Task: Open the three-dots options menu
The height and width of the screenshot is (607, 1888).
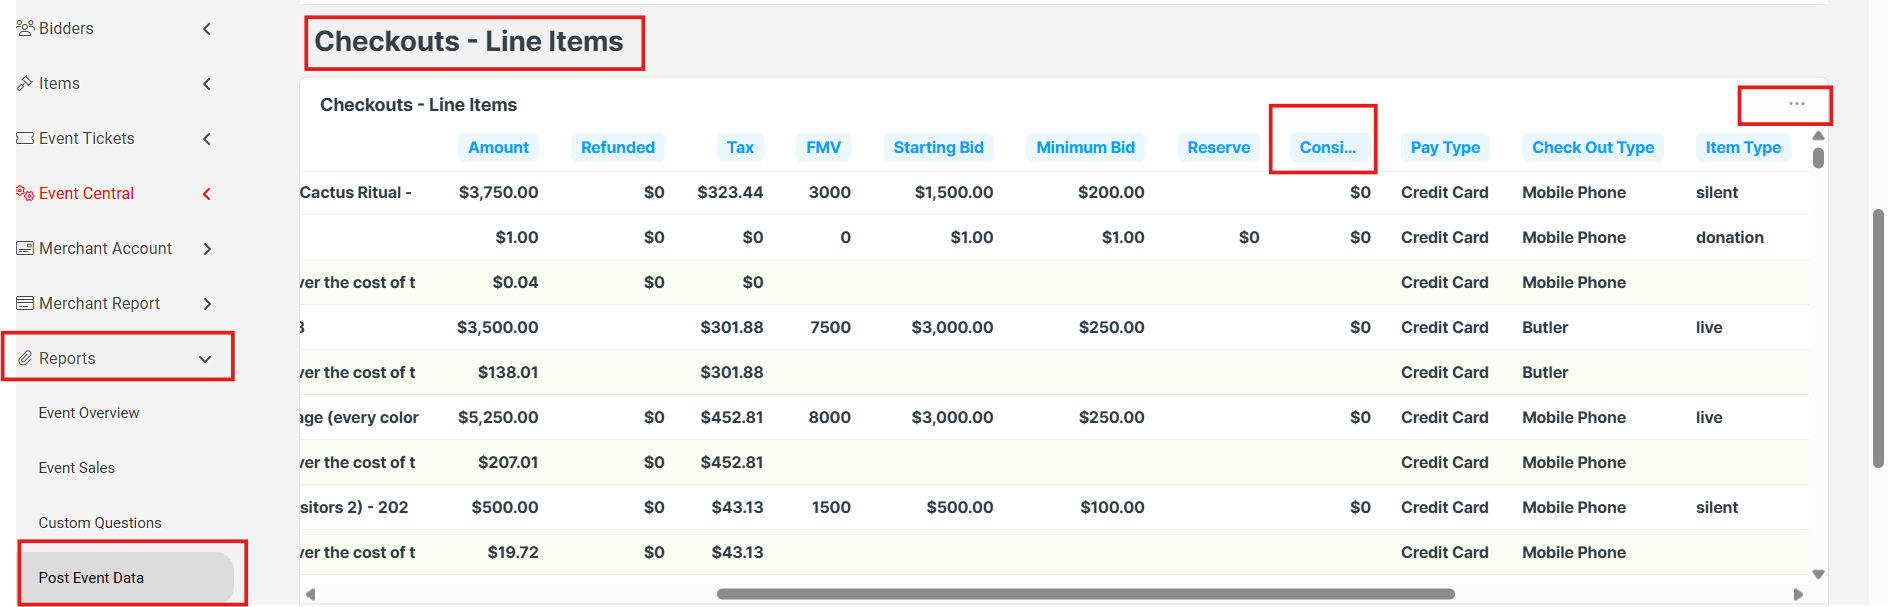Action: pyautogui.click(x=1796, y=104)
